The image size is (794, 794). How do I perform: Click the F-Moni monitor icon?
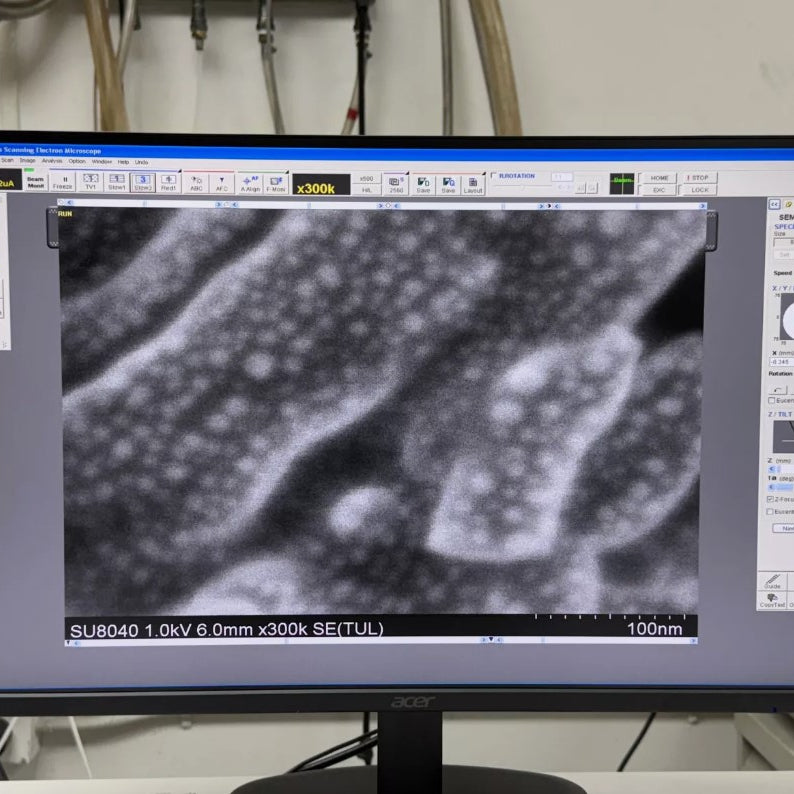point(276,184)
